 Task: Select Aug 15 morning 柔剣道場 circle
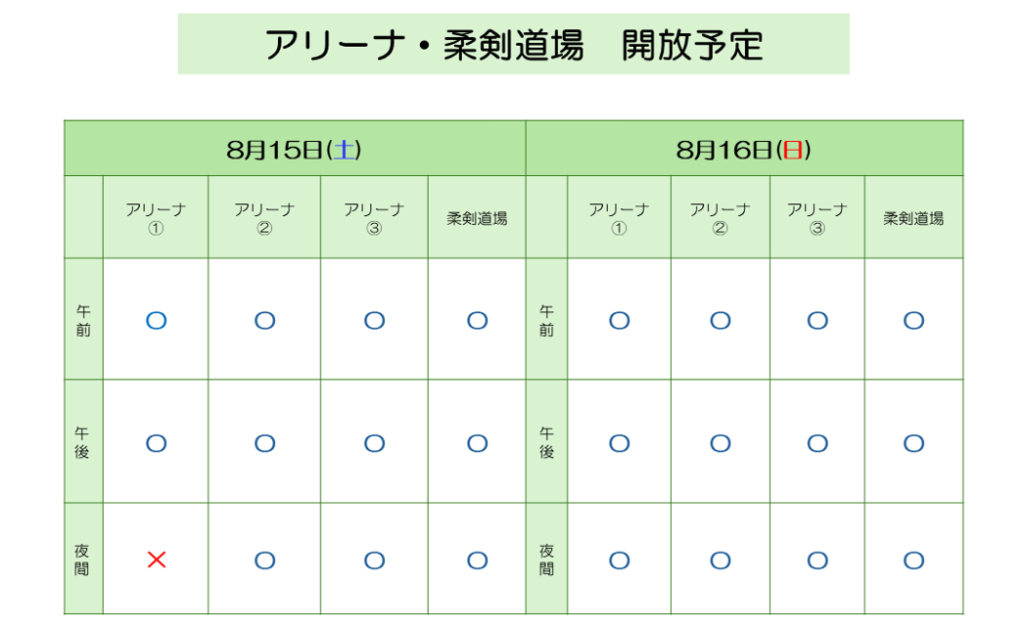point(477,321)
